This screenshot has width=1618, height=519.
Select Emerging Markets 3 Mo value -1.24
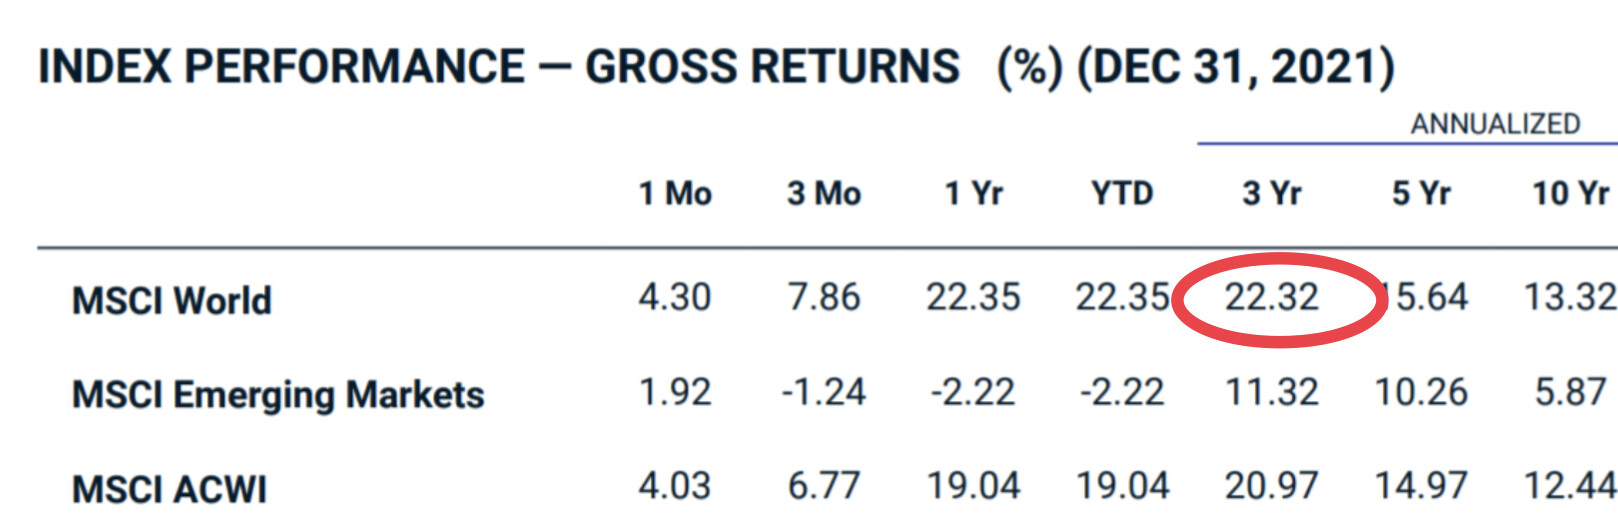(824, 392)
